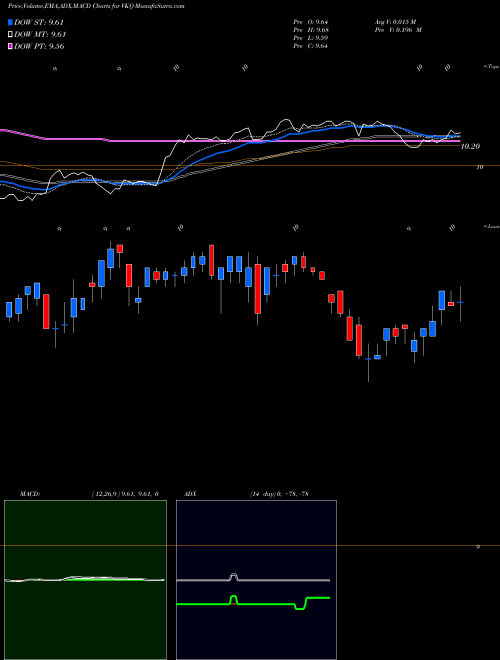Click the bright green ADX line
Screen dimensions: 500x660
pos(253,604)
